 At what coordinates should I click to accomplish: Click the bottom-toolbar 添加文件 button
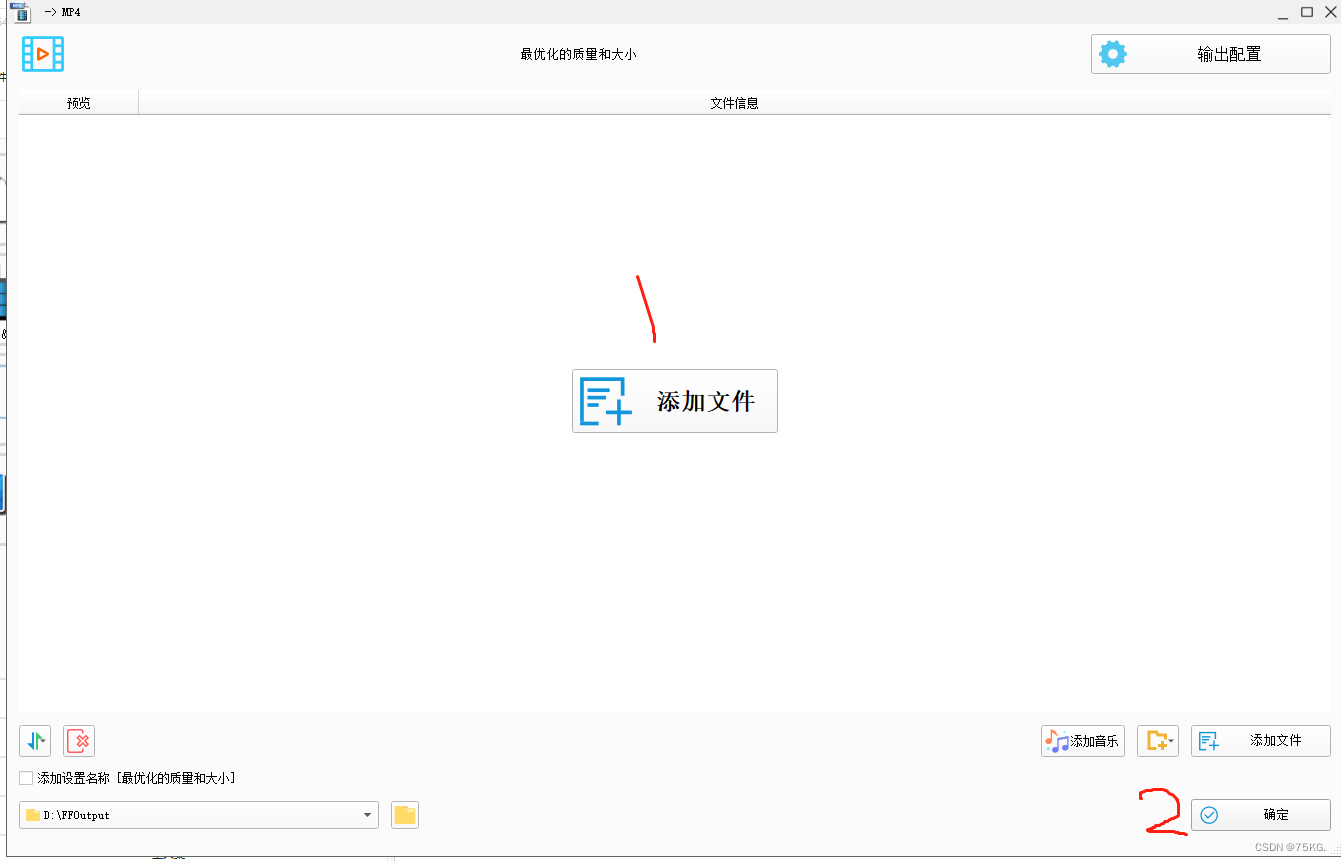[x=1261, y=741]
